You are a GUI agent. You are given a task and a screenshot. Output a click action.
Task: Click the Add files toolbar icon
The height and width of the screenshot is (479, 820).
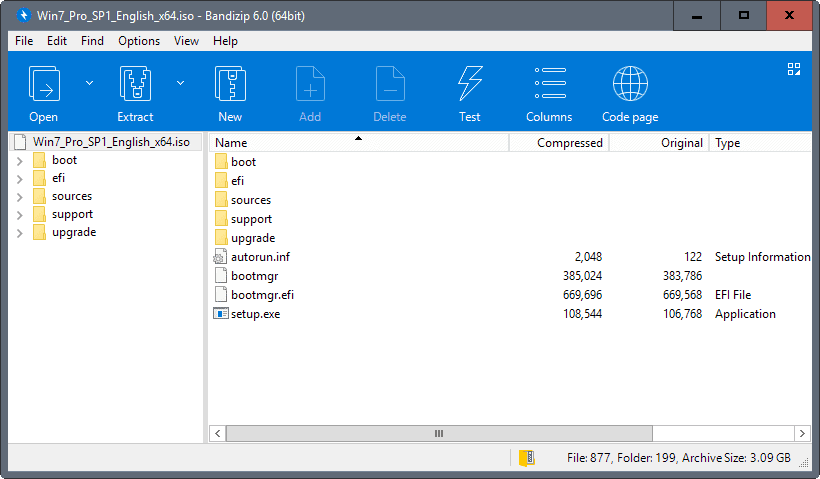pos(310,84)
